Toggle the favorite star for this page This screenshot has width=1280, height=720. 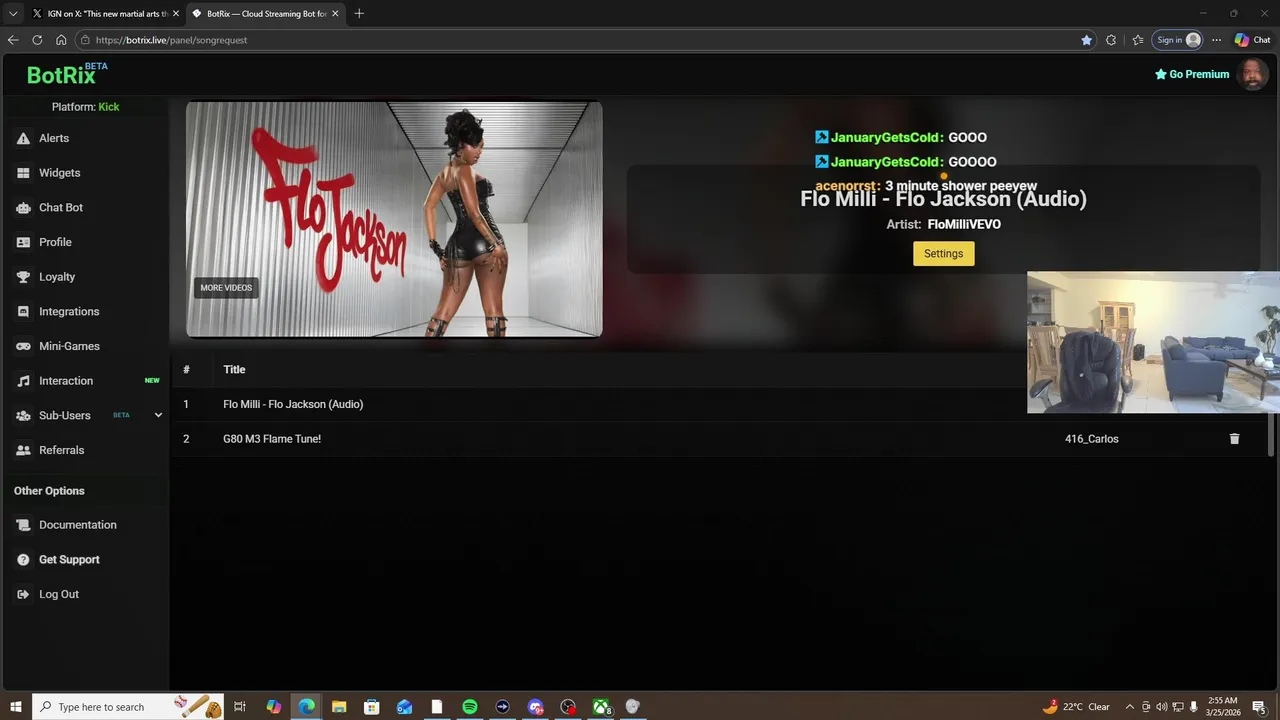[1086, 40]
